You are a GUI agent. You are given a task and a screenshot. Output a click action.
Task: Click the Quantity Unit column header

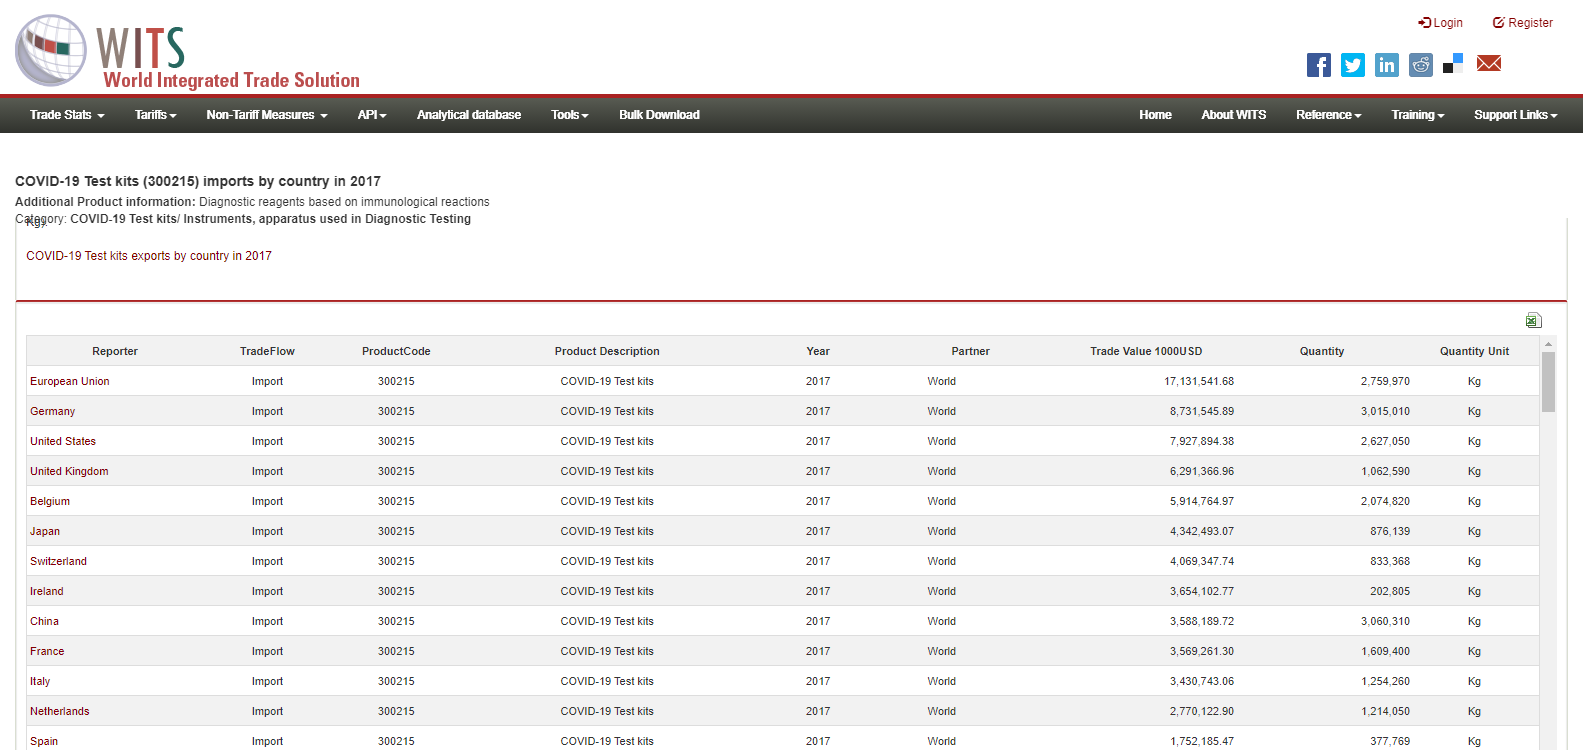[1474, 351]
